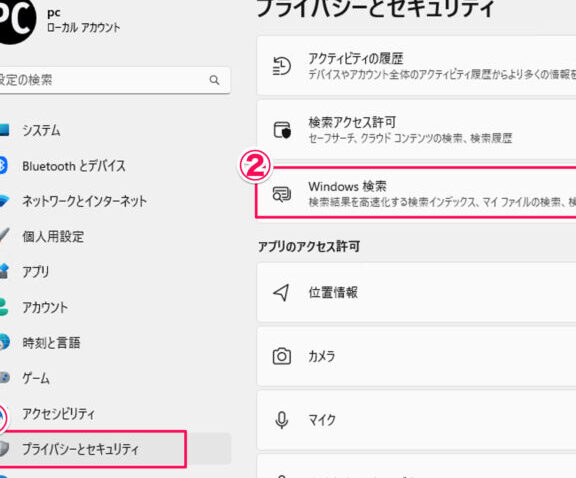Screen dimensions: 576x478
Task: Click the アプリ sidebar icon
Action: click(x=4, y=271)
